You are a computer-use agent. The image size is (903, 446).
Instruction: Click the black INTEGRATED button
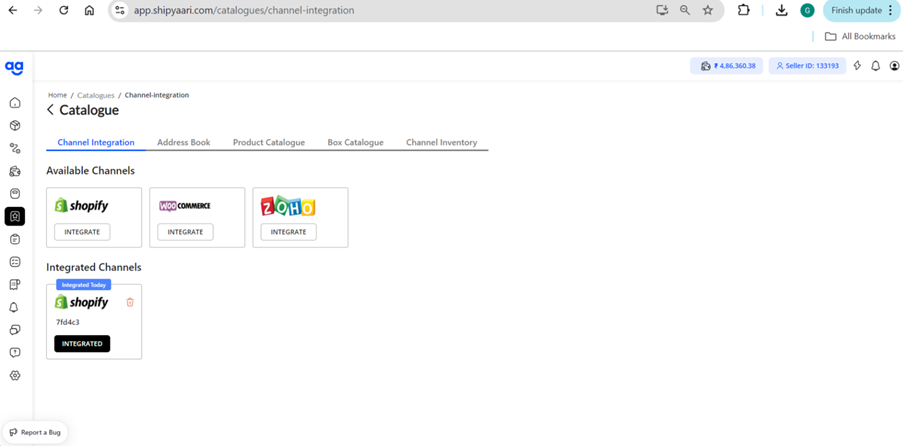[82, 343]
